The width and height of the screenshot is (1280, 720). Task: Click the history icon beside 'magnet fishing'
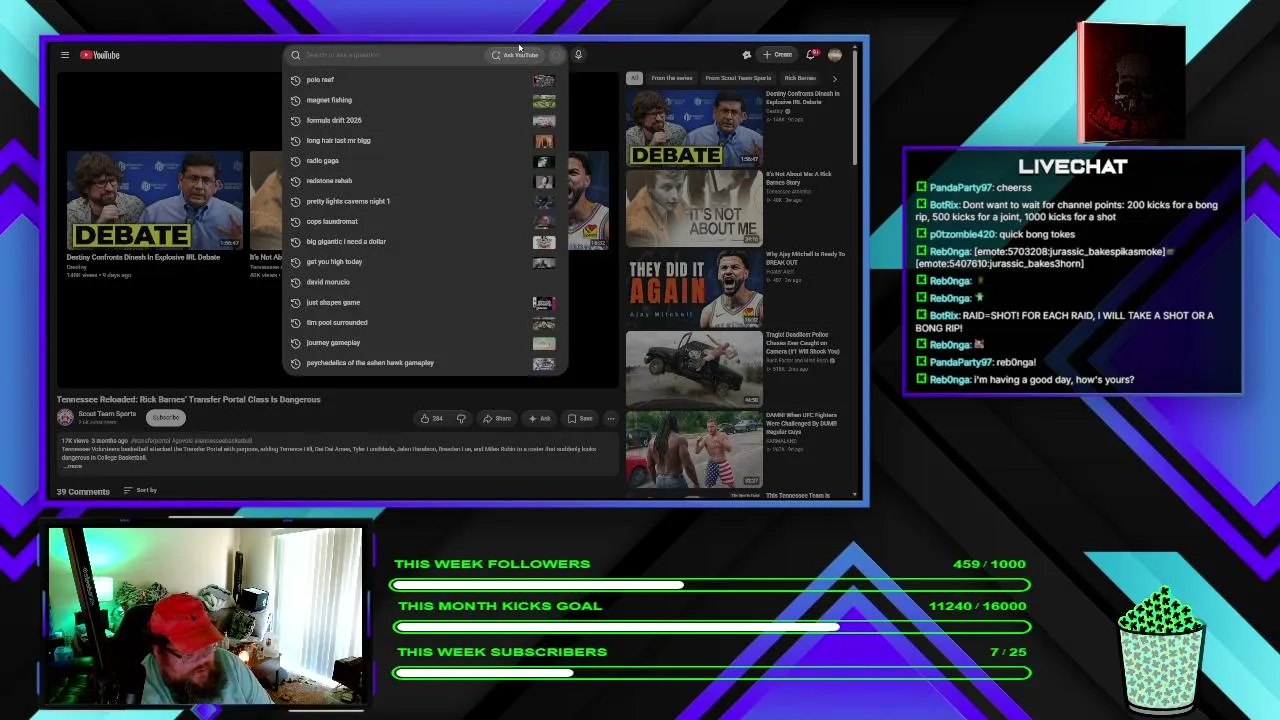(x=295, y=100)
